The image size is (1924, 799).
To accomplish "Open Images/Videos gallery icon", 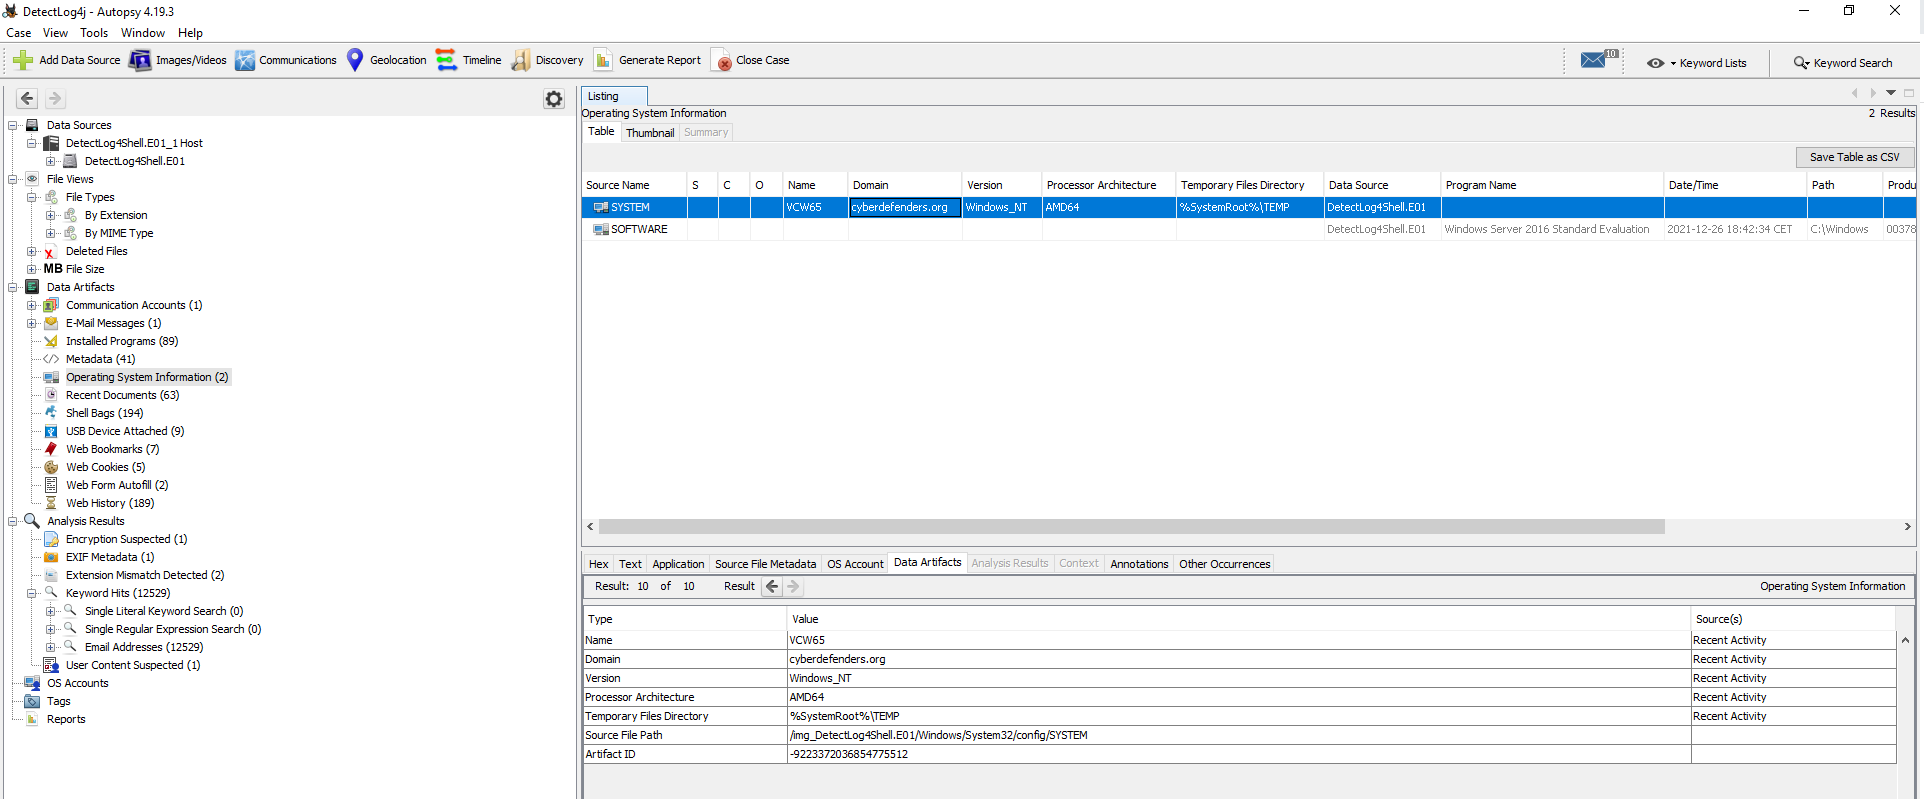I will click(140, 60).
